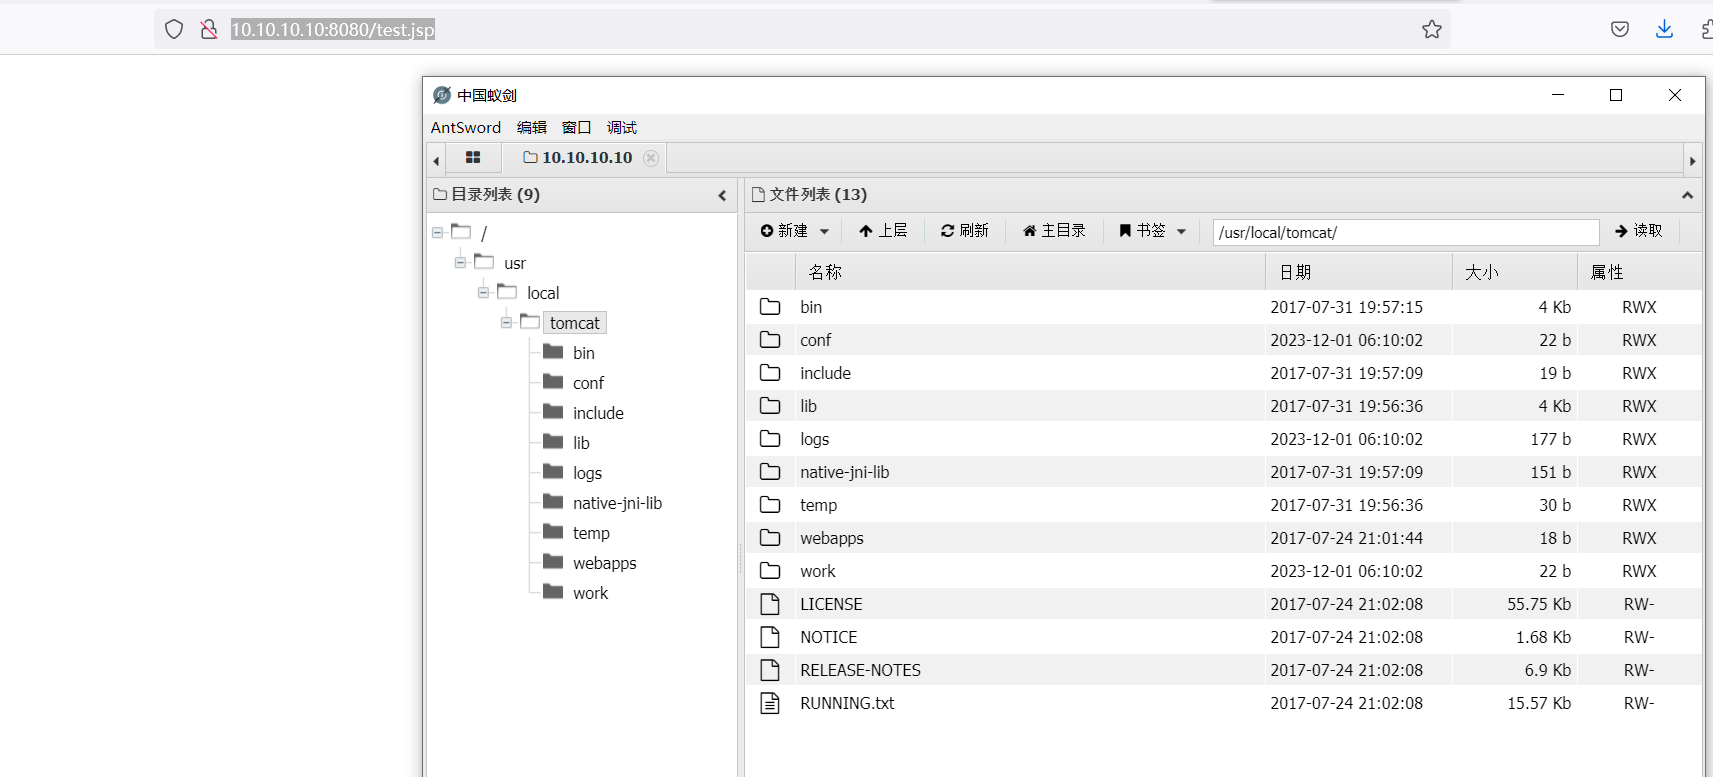Viewport: 1713px width, 777px height.
Task: Open the browser downloads icon
Action: coord(1664,29)
